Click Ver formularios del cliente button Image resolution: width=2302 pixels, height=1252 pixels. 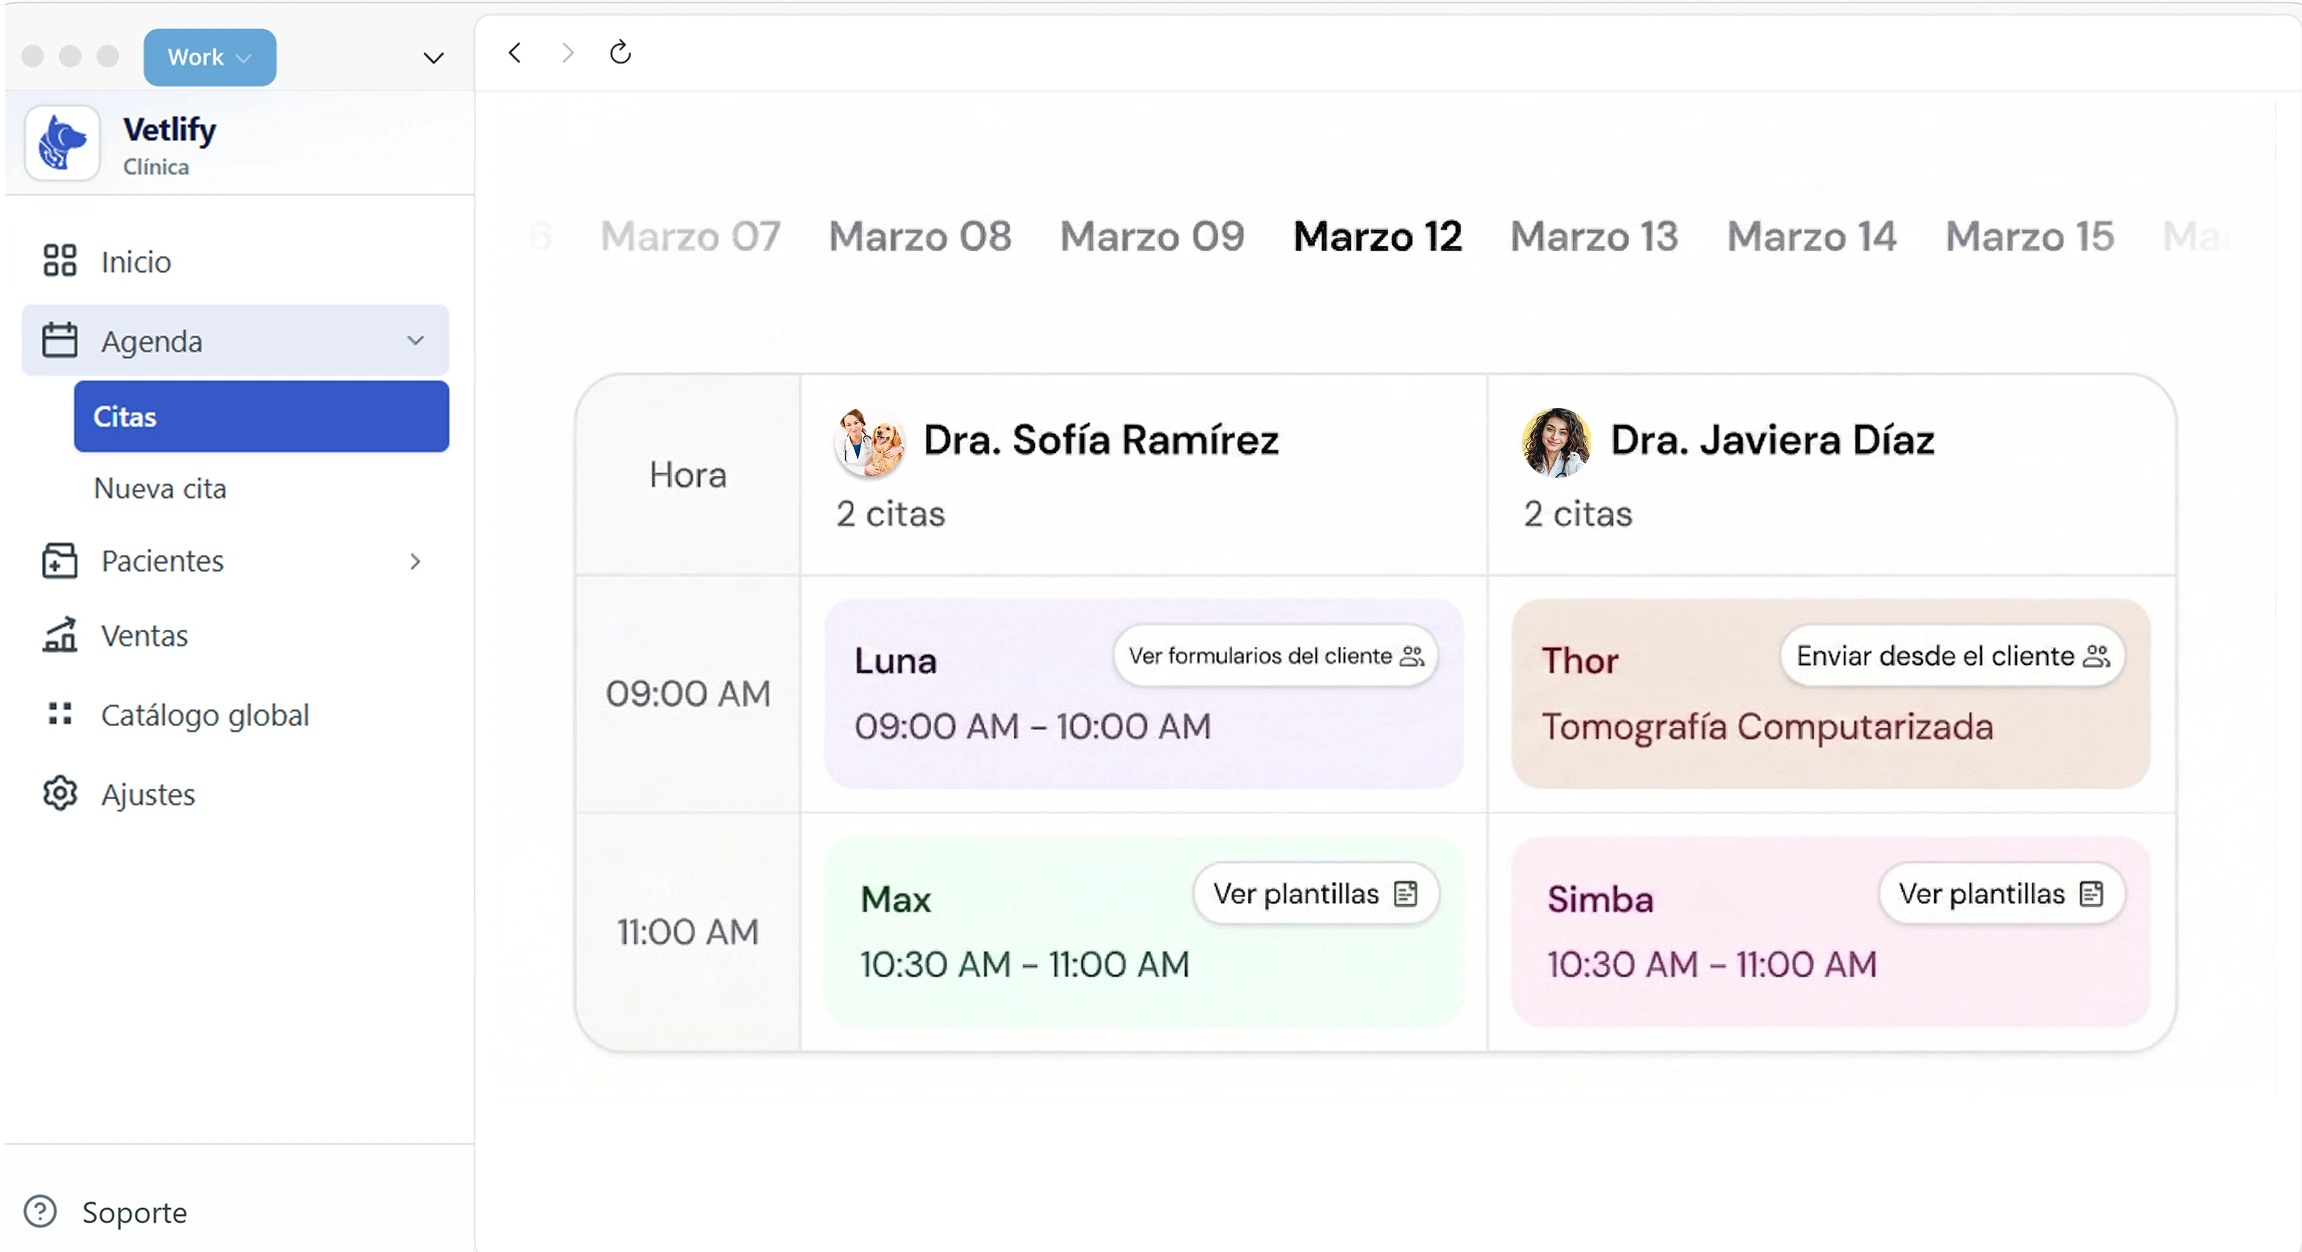coord(1275,656)
